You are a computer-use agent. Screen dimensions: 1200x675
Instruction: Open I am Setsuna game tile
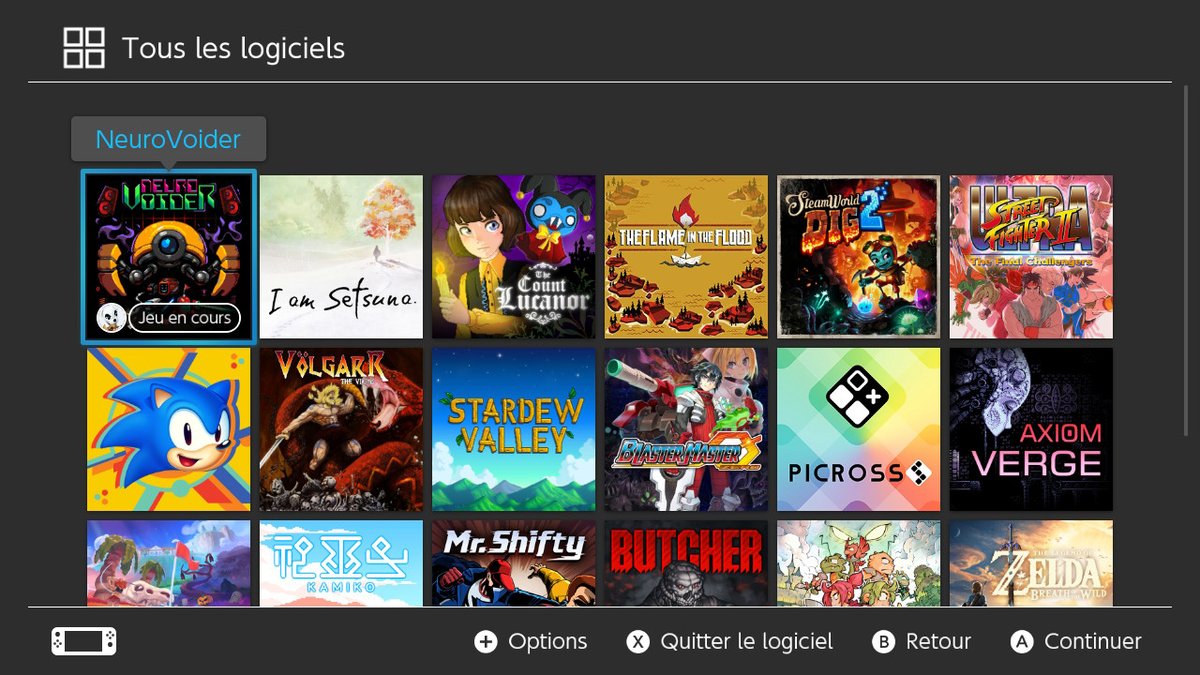click(342, 257)
